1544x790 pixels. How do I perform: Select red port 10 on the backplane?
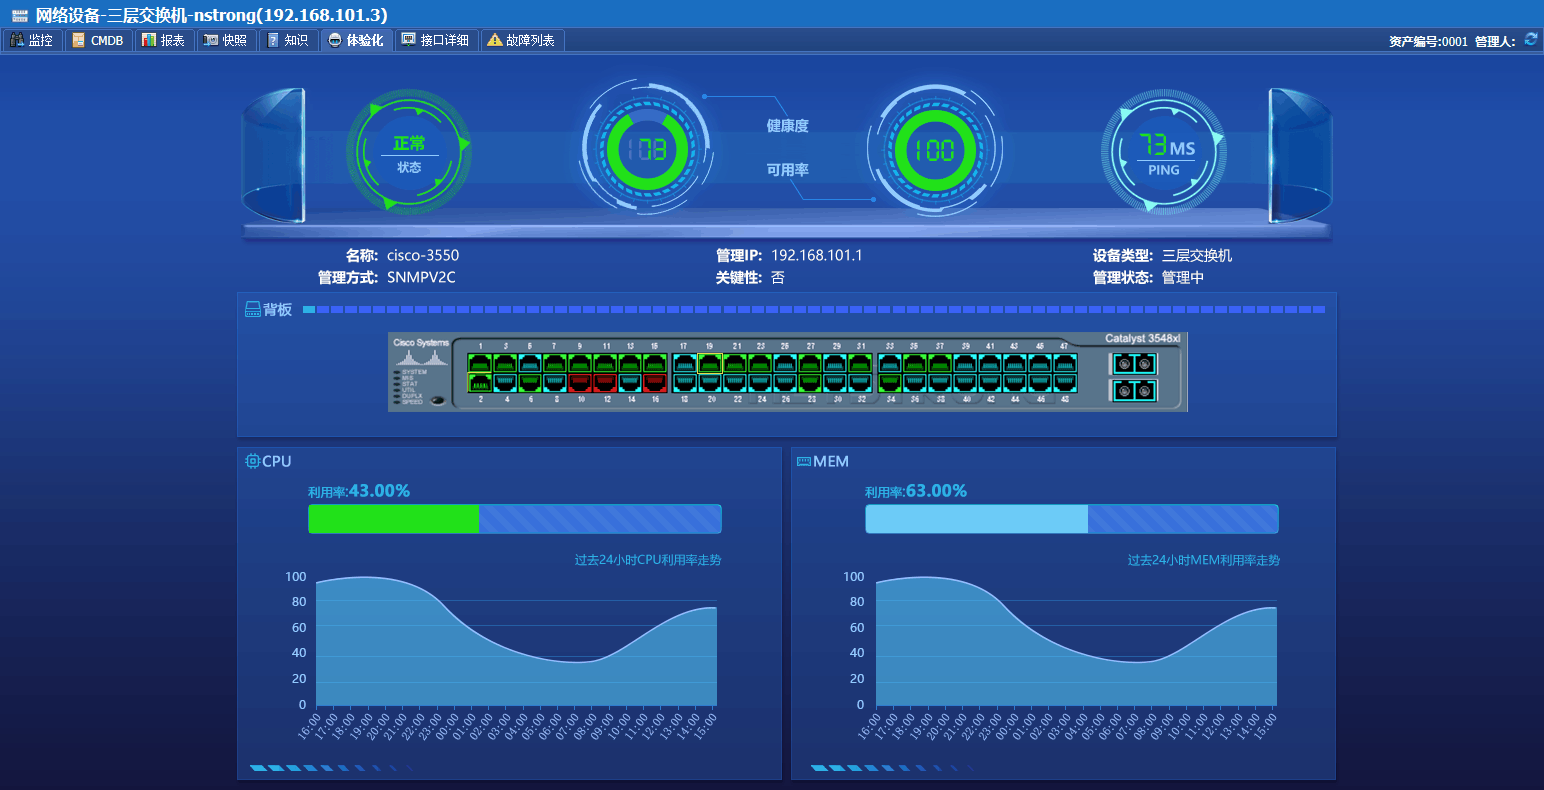pos(581,383)
